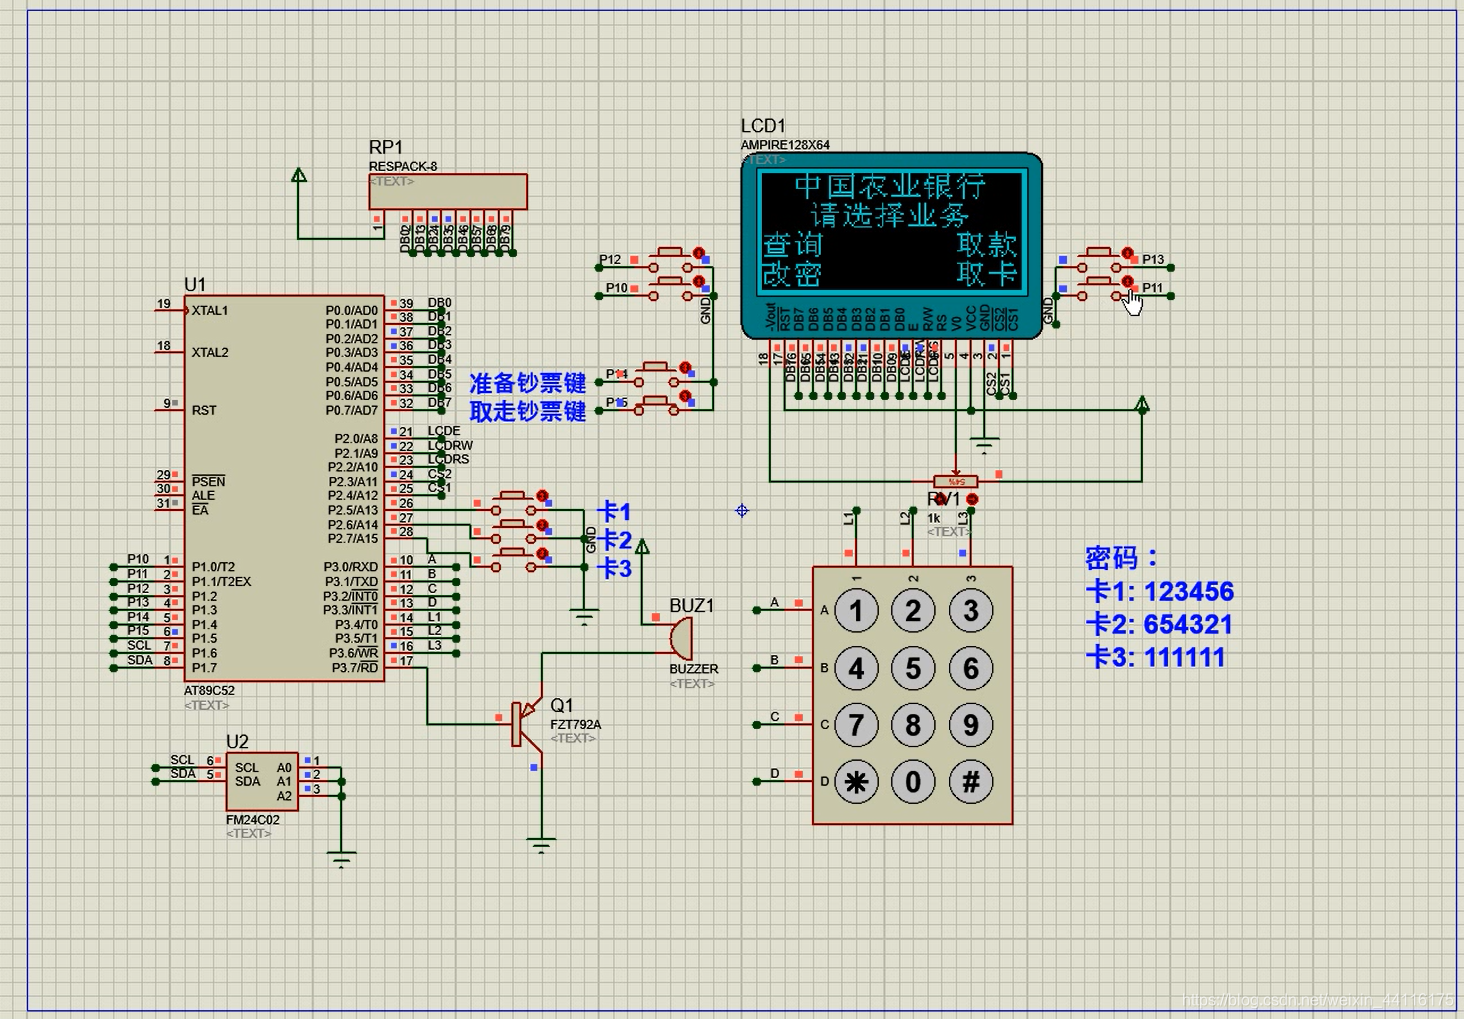Click the P12 net label left of LCD
The image size is (1464, 1019).
tap(610, 259)
